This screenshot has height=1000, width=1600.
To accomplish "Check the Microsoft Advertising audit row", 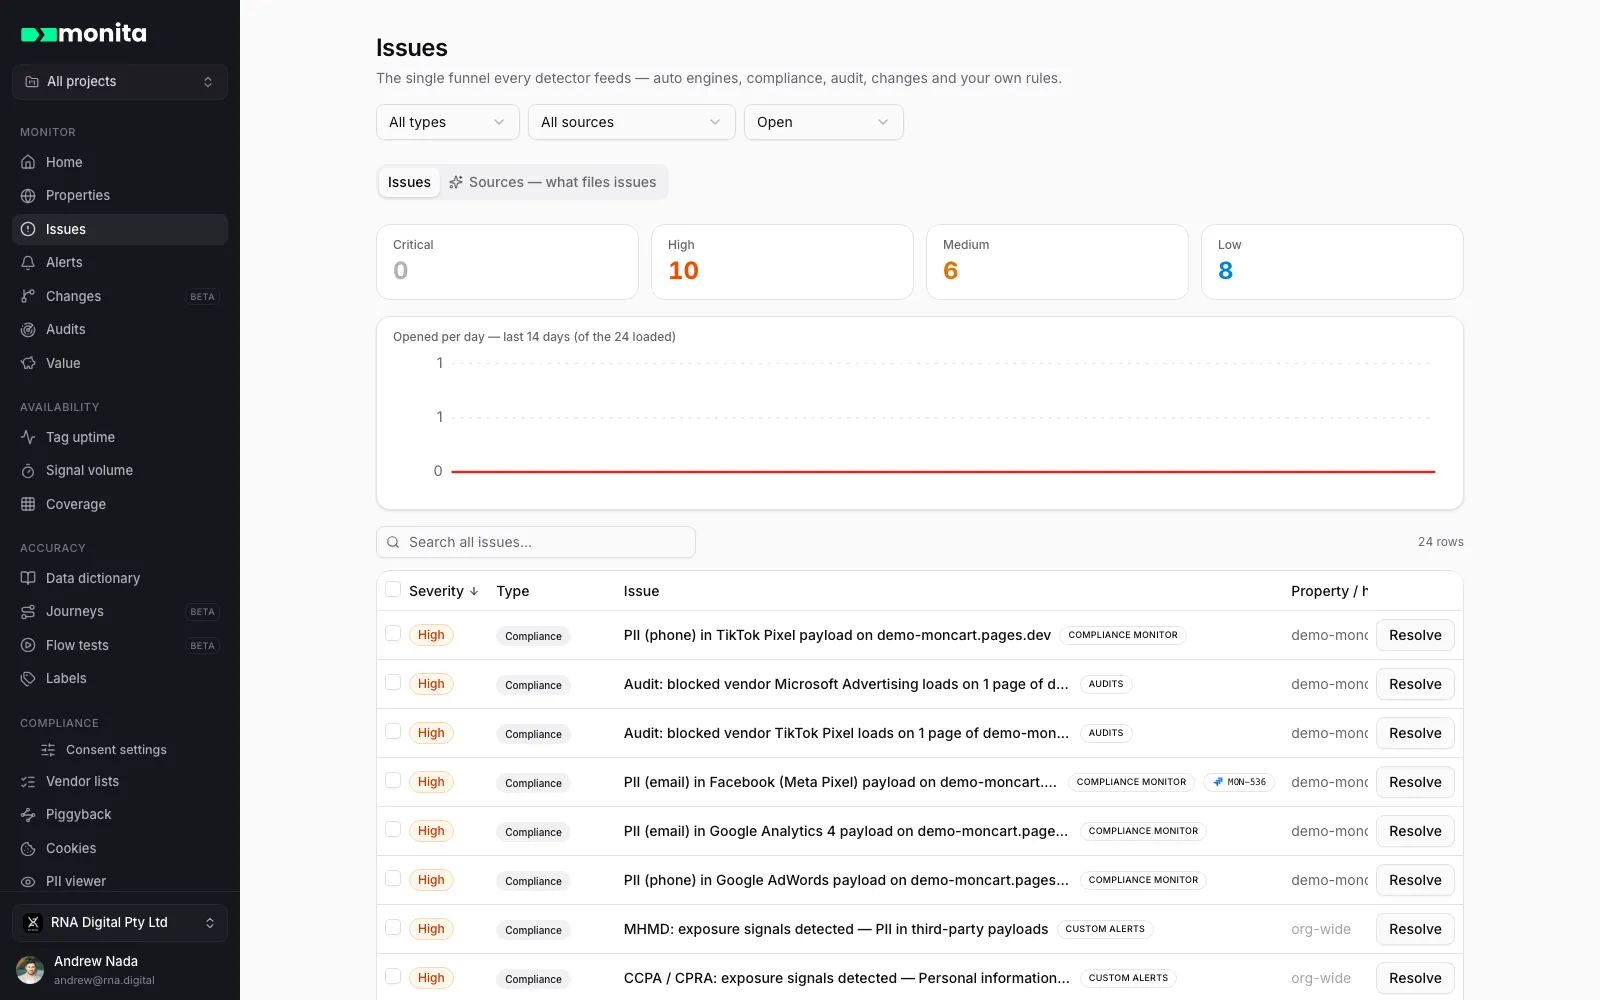I will click(393, 683).
